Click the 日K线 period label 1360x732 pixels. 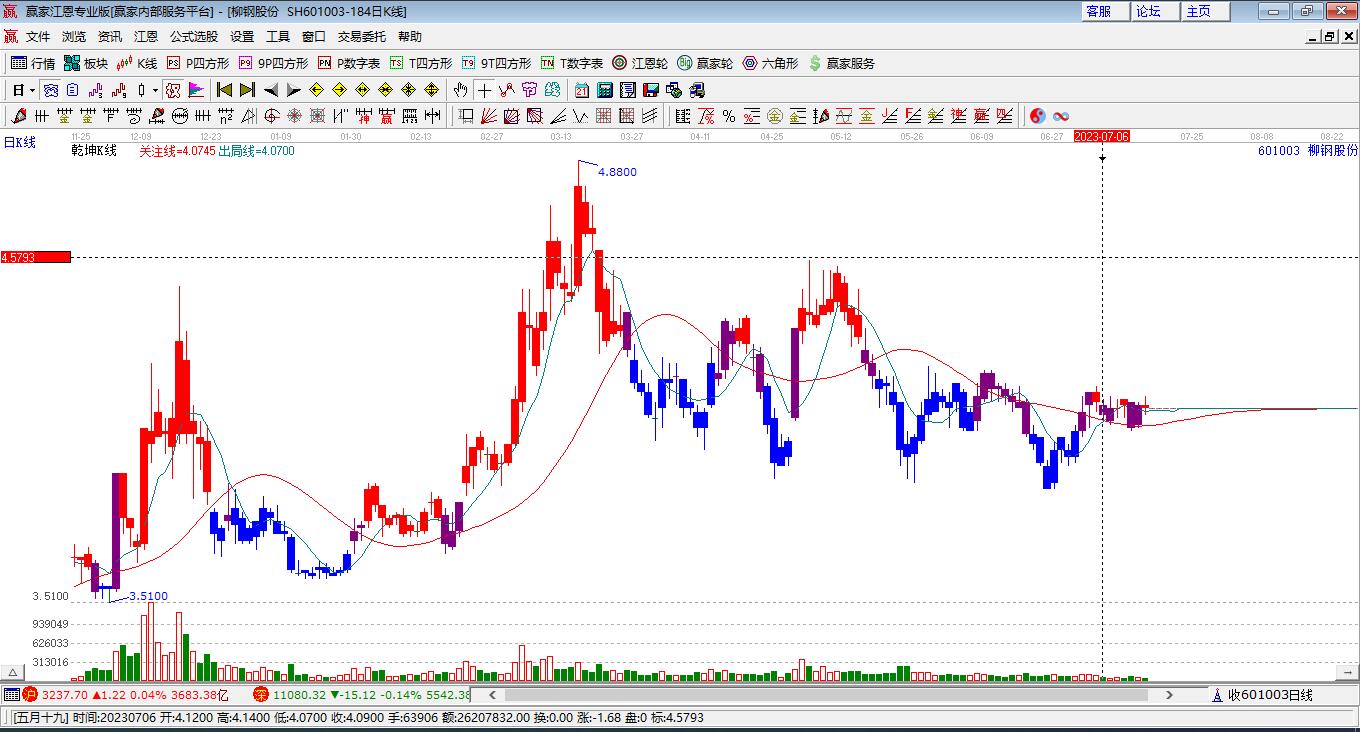[x=19, y=143]
